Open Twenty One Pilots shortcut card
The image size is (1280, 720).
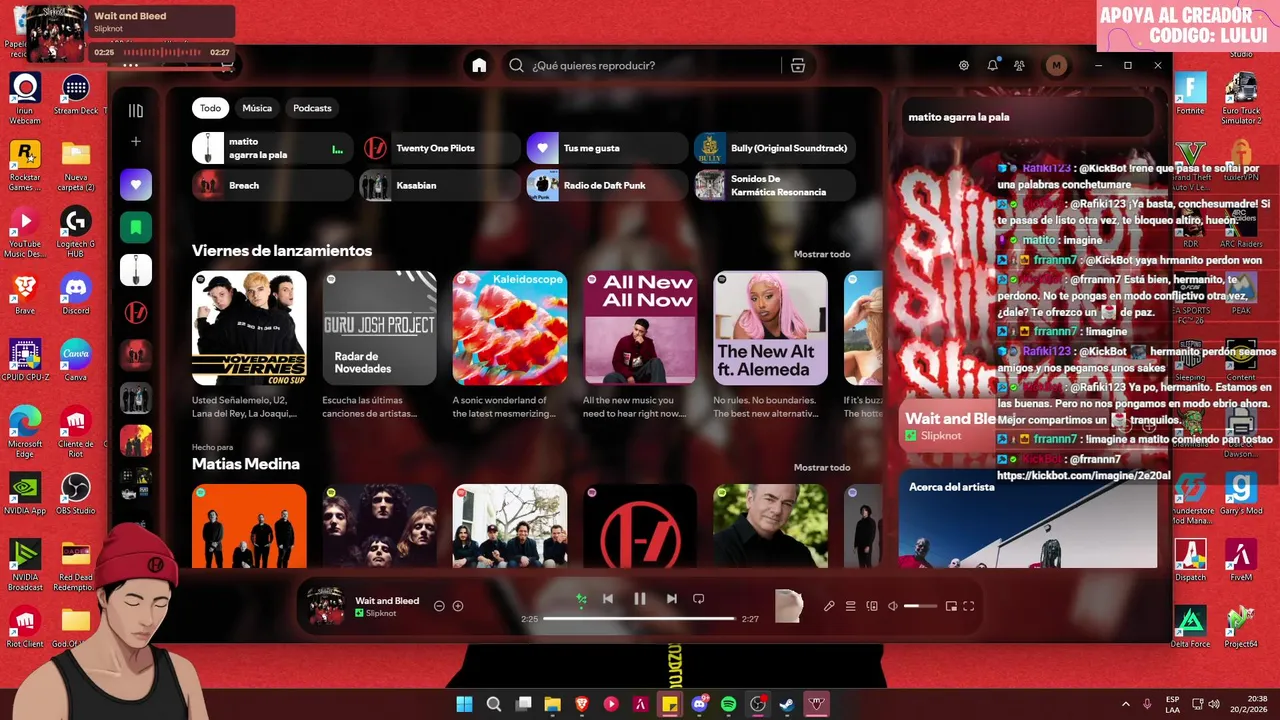point(439,148)
